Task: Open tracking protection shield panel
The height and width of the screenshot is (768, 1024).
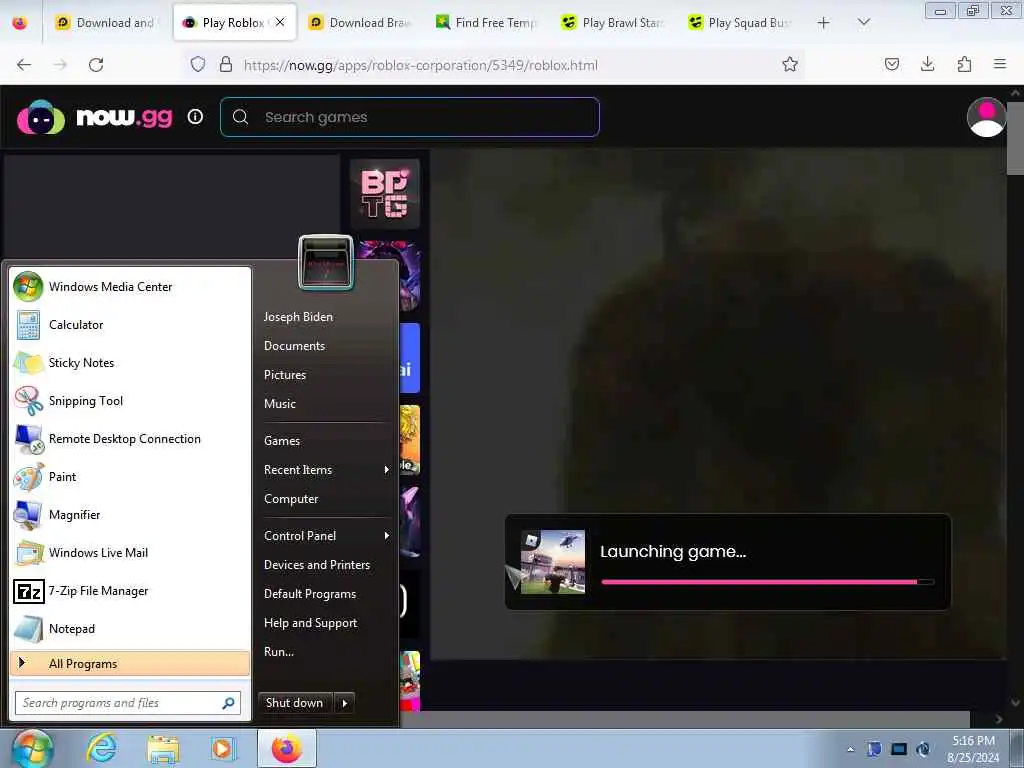Action: (x=198, y=64)
